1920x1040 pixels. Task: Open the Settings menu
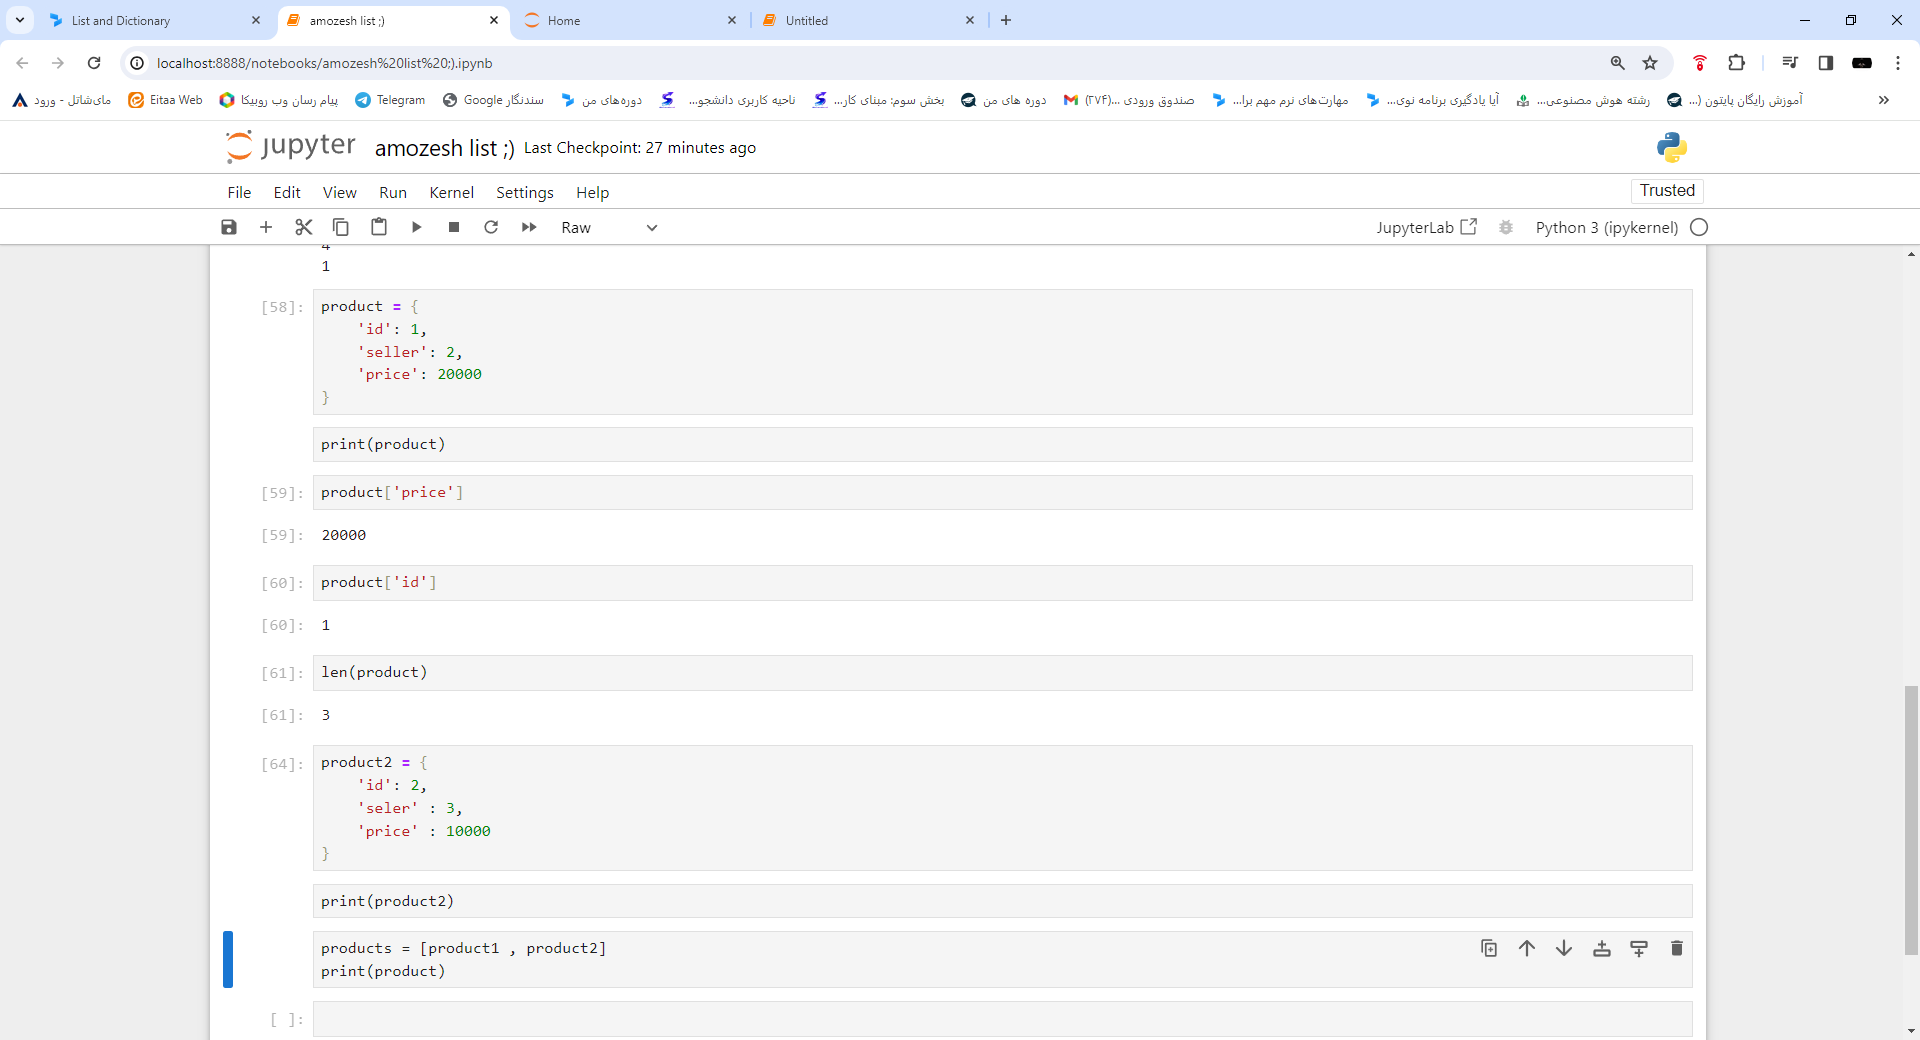tap(525, 192)
